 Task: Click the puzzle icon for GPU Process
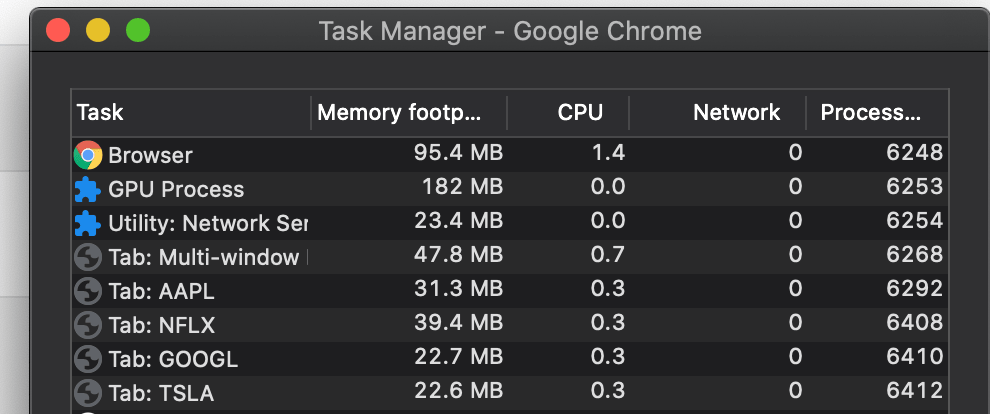[x=88, y=189]
